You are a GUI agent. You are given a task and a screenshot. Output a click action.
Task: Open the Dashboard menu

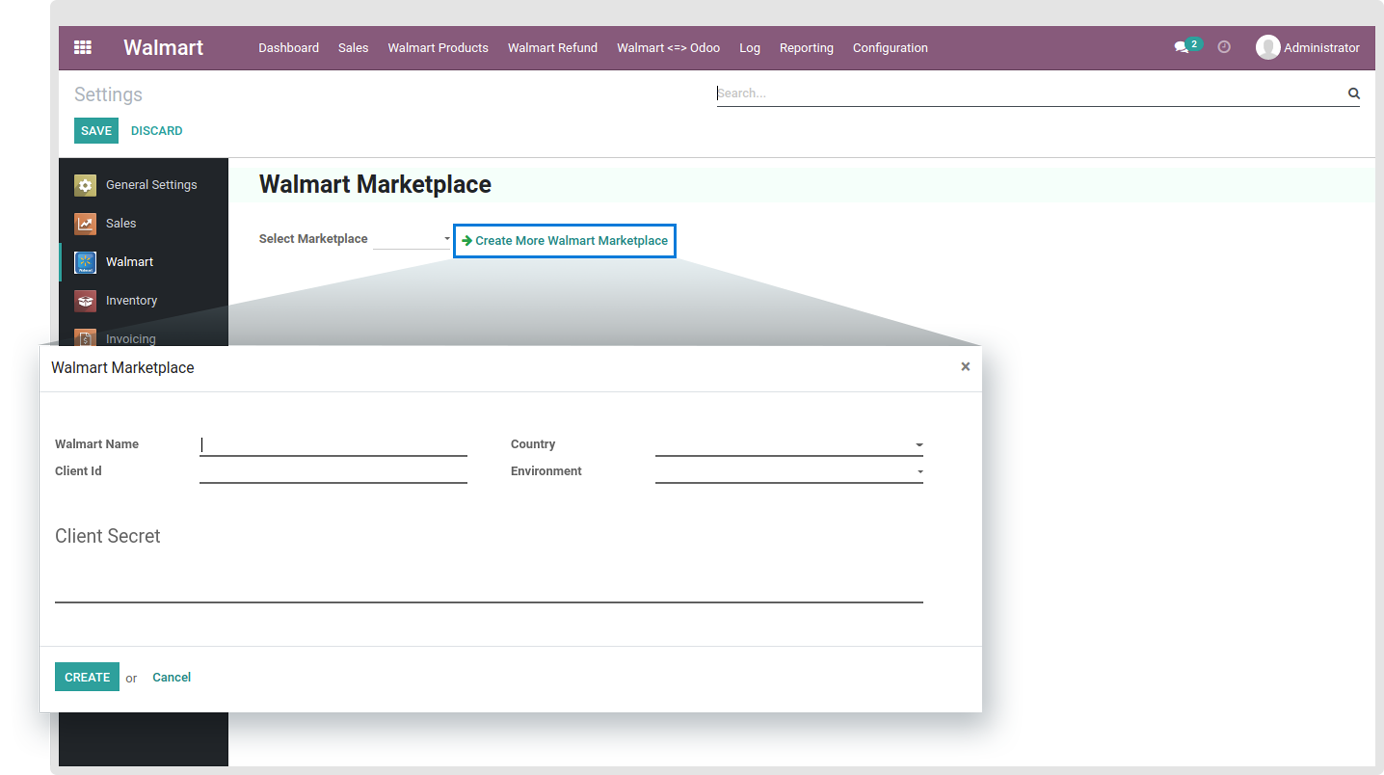pyautogui.click(x=288, y=48)
